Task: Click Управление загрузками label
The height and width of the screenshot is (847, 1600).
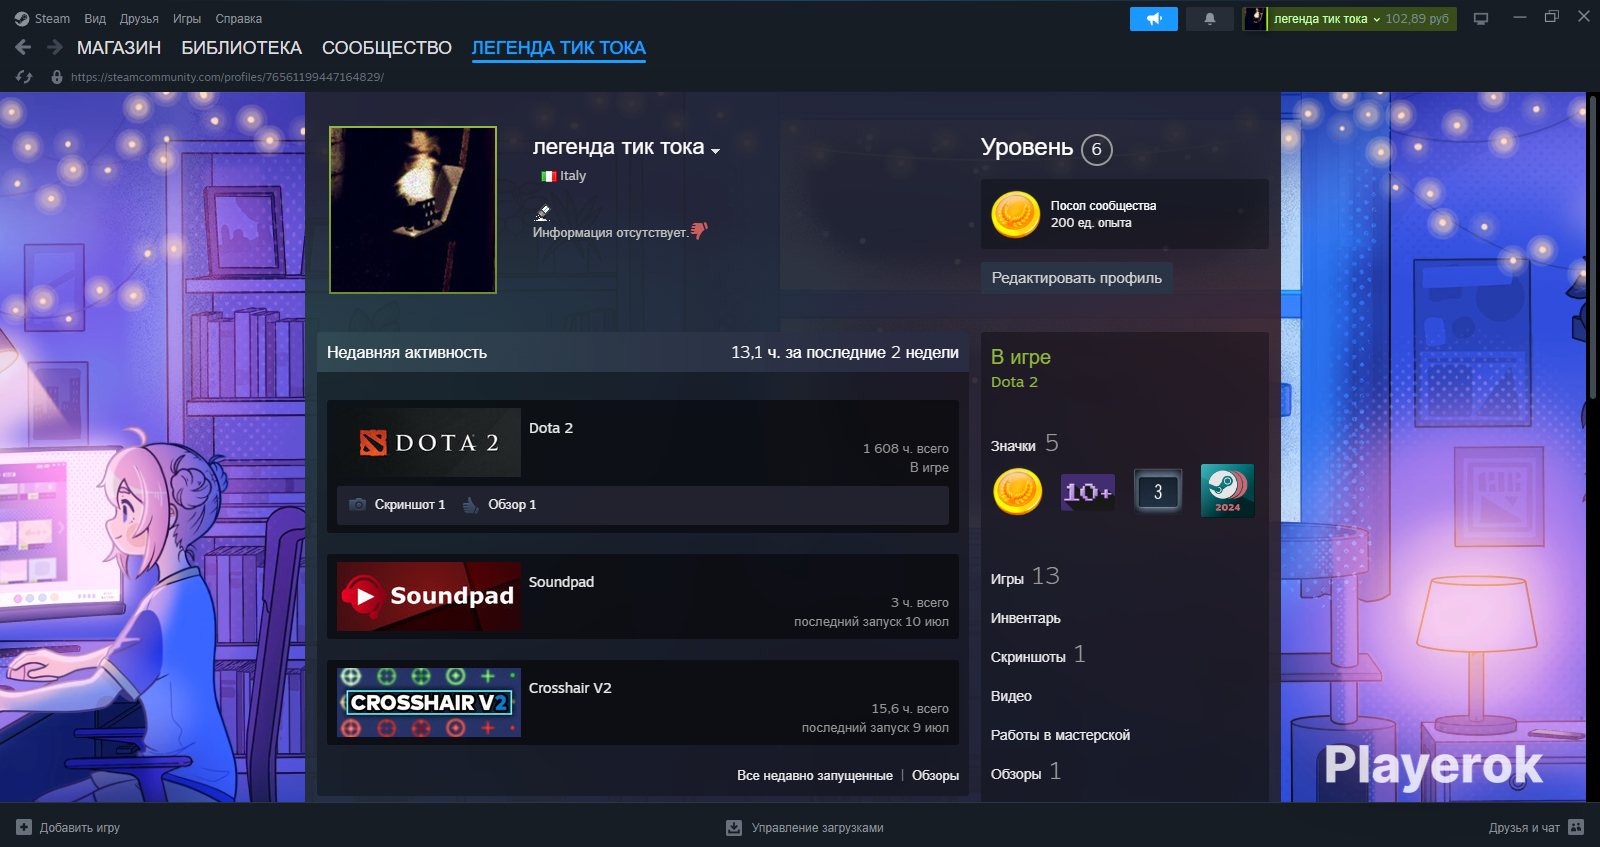Action: tap(818, 828)
